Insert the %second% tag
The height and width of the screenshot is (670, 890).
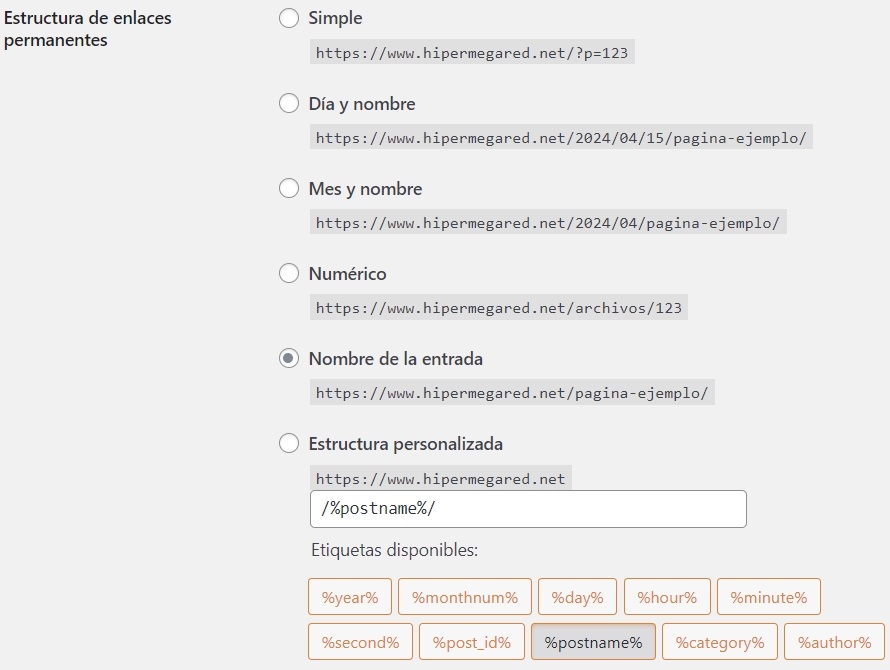[360, 642]
